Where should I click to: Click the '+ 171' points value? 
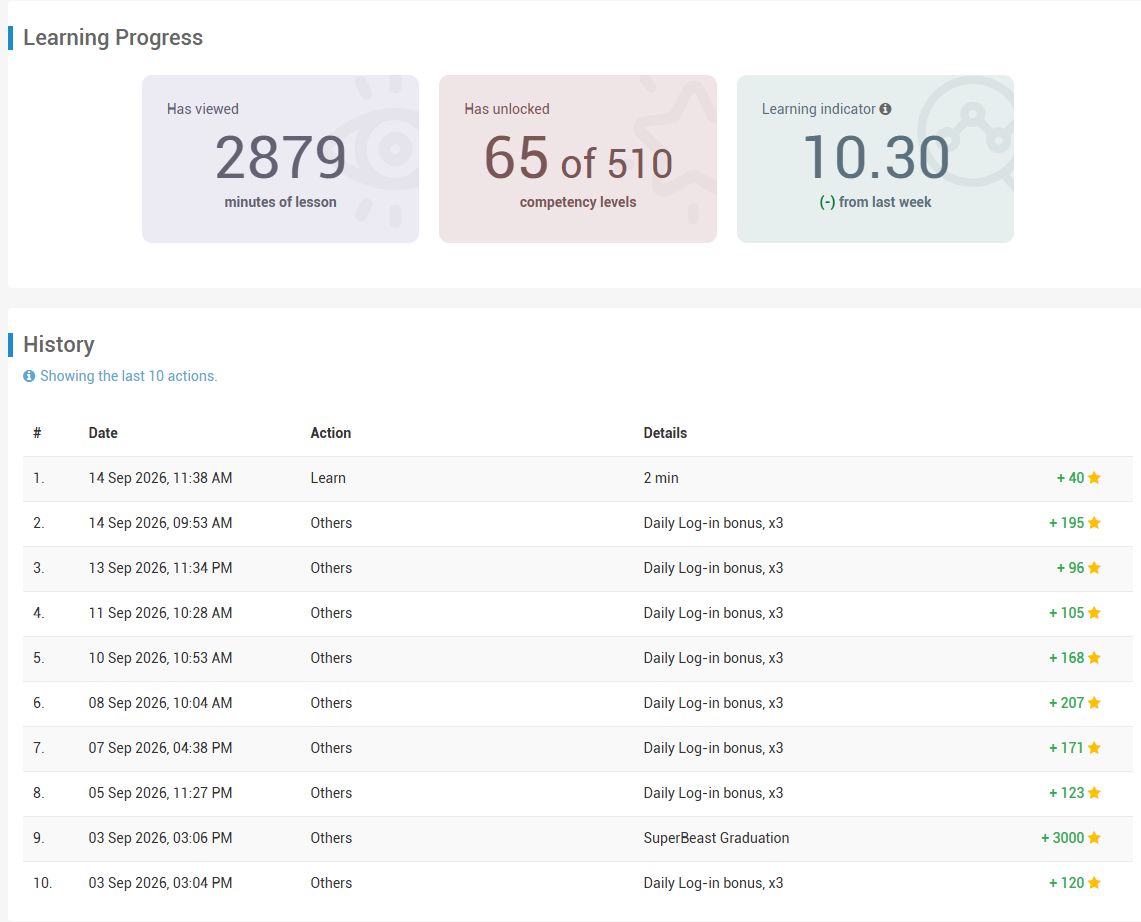[1067, 748]
